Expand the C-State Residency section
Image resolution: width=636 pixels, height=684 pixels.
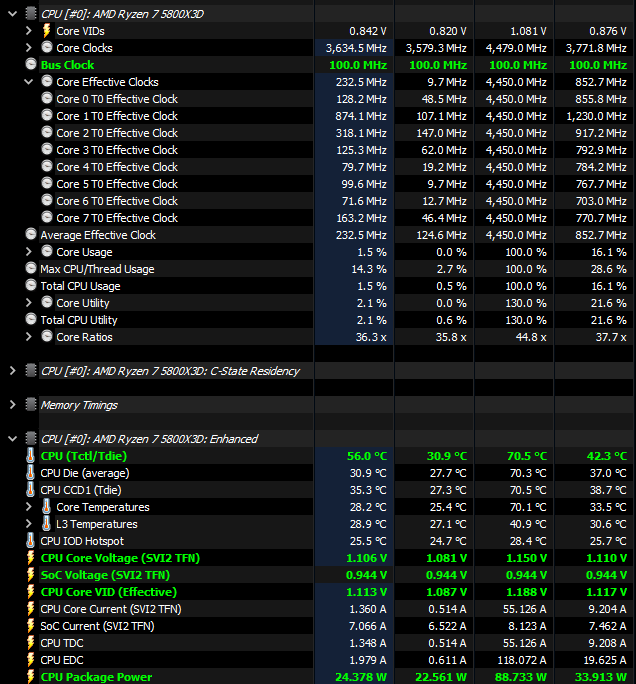[x=13, y=371]
